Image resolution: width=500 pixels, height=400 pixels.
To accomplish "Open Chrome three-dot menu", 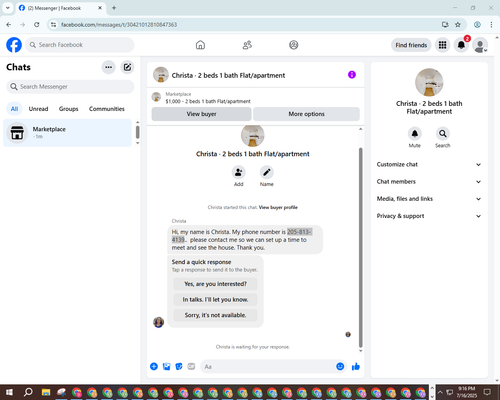I will 491,25.
